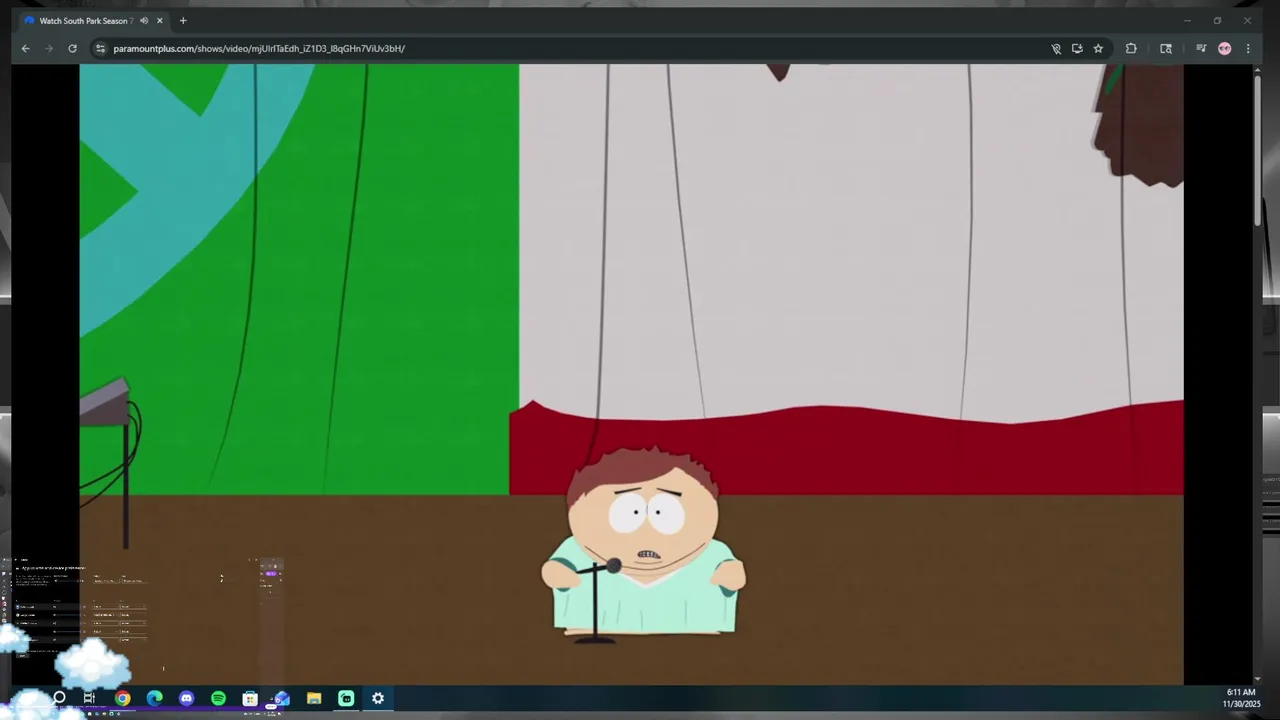The height and width of the screenshot is (720, 1280).
Task: Open Microsoft Store from the taskbar
Action: (250, 698)
